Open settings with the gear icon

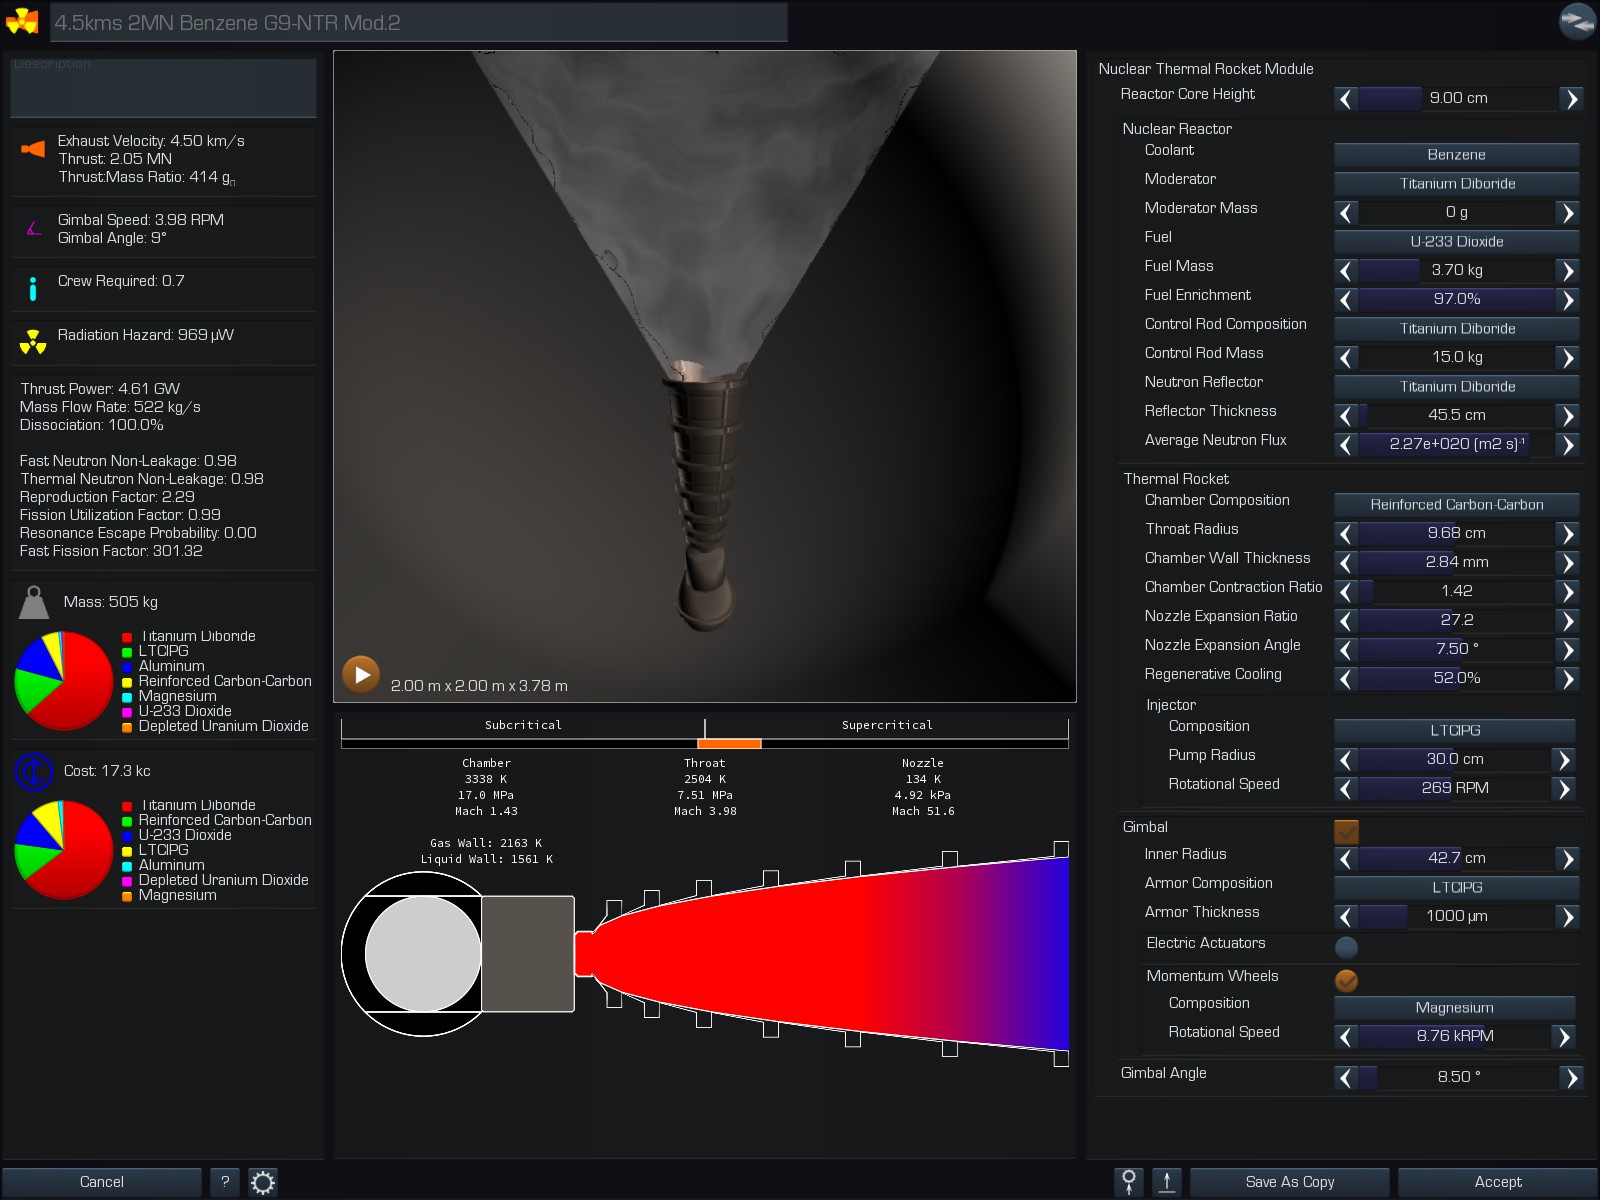click(x=263, y=1183)
